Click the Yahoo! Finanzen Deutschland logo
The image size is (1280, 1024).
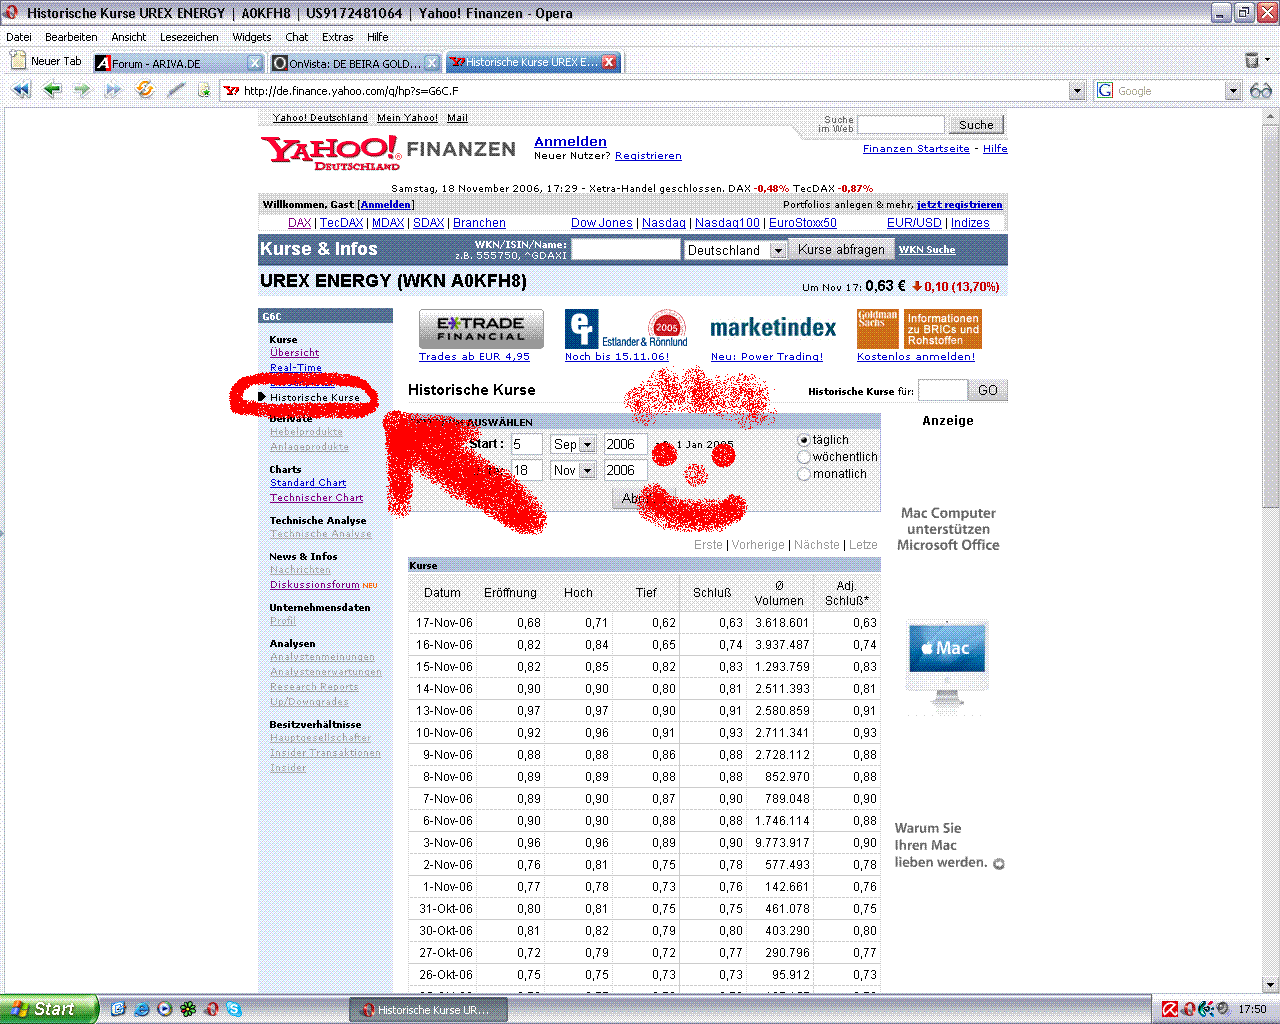click(388, 152)
